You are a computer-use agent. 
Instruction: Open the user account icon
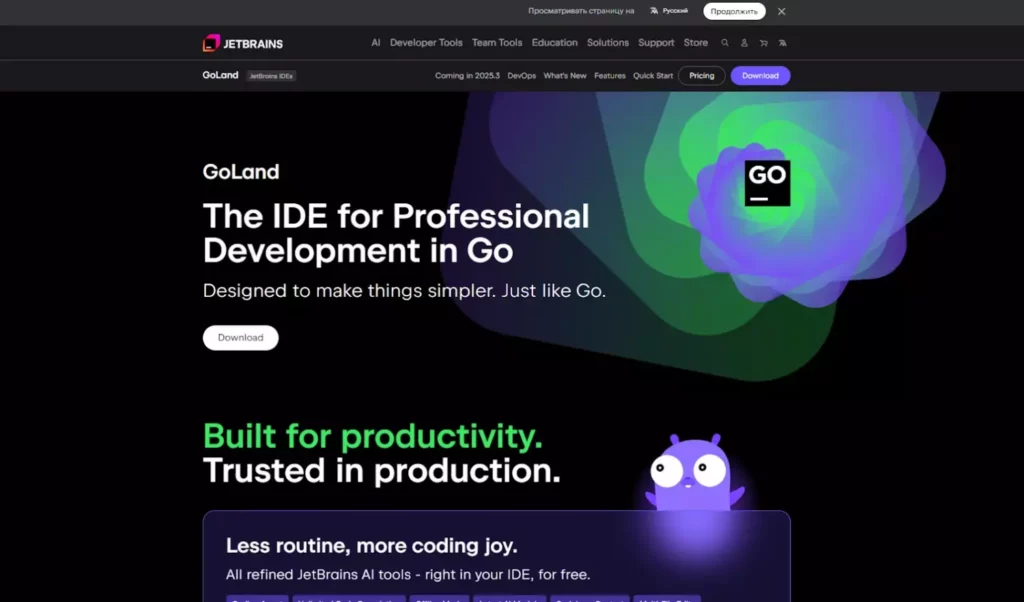pyautogui.click(x=744, y=43)
